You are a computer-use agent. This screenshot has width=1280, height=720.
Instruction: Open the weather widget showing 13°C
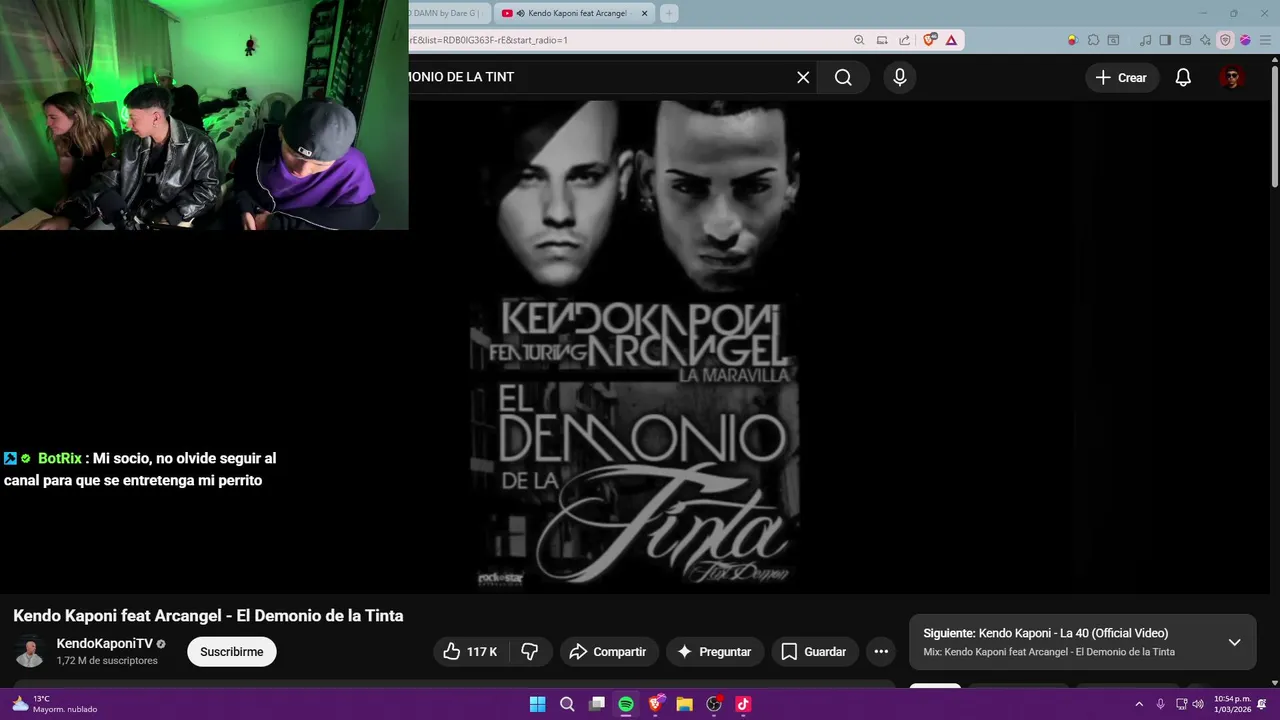(x=55, y=704)
